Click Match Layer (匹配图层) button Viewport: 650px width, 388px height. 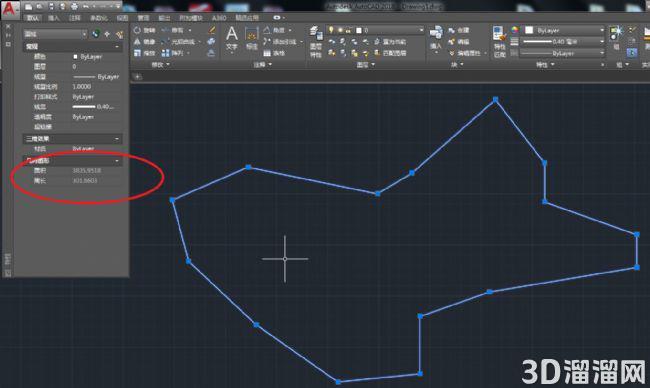(x=390, y=53)
